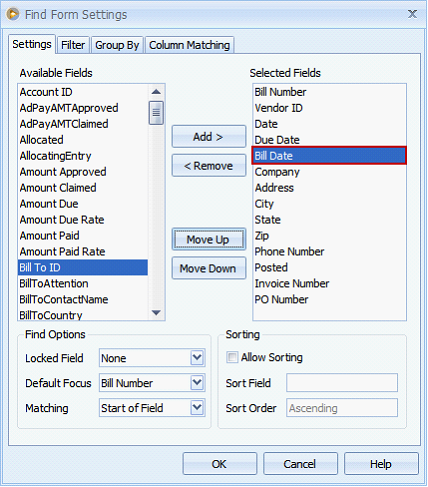The image size is (428, 487).
Task: Close the Find Form Settings dialog
Action: click(x=412, y=14)
